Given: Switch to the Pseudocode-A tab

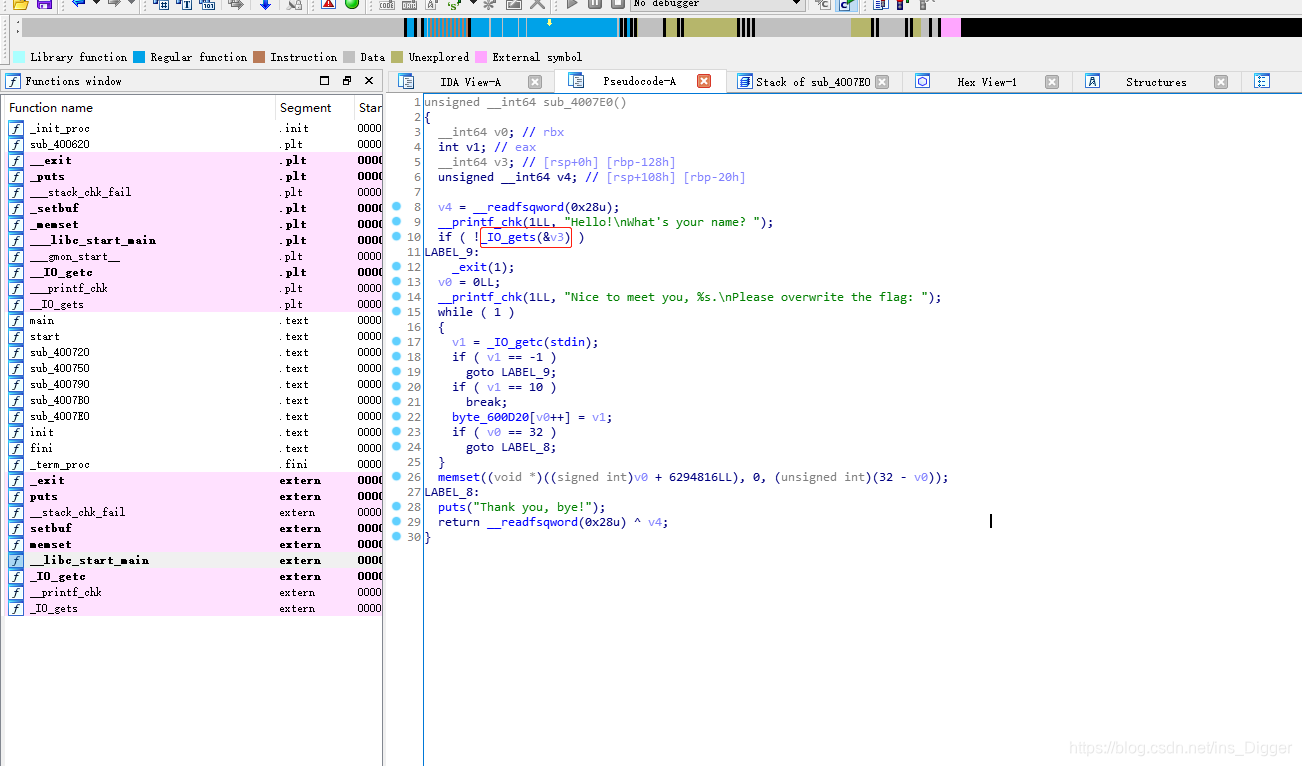Looking at the screenshot, I should point(639,81).
